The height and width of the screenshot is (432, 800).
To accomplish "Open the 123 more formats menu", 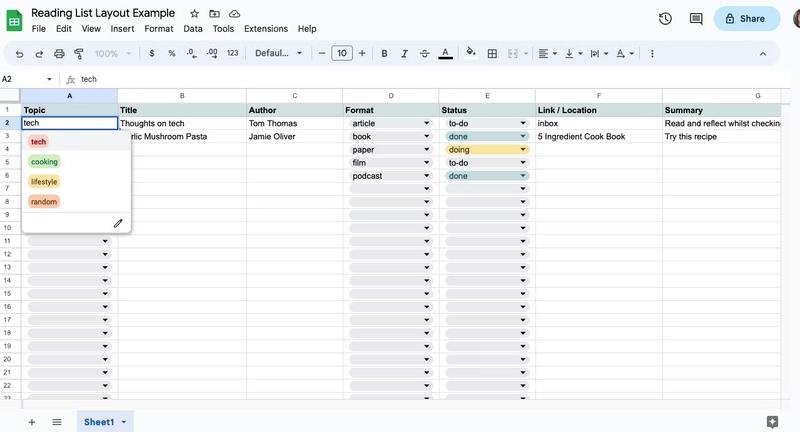I will [233, 53].
